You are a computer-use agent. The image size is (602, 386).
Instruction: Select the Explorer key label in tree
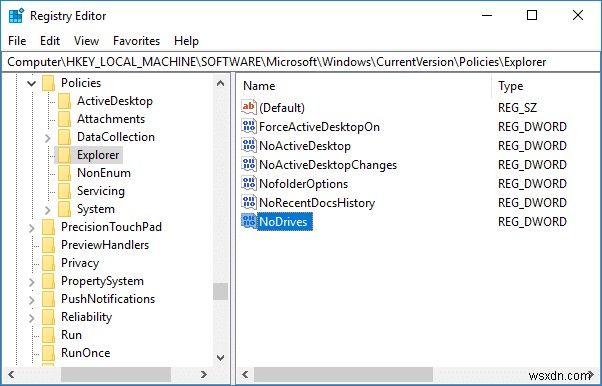[x=98, y=155]
